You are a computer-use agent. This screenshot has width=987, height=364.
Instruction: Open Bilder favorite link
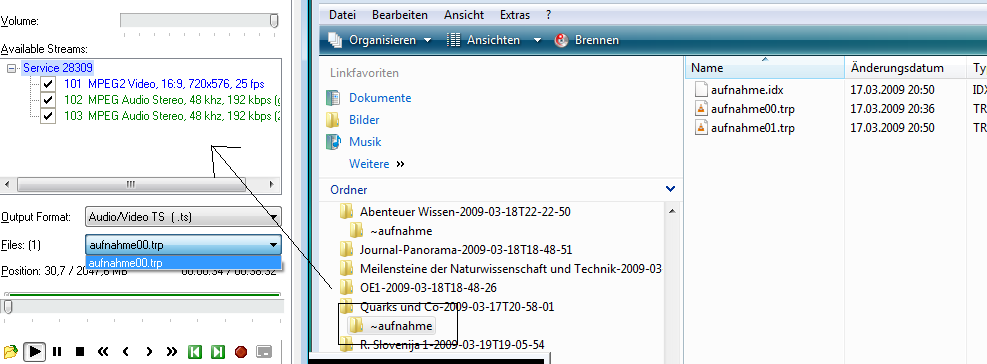[364, 120]
